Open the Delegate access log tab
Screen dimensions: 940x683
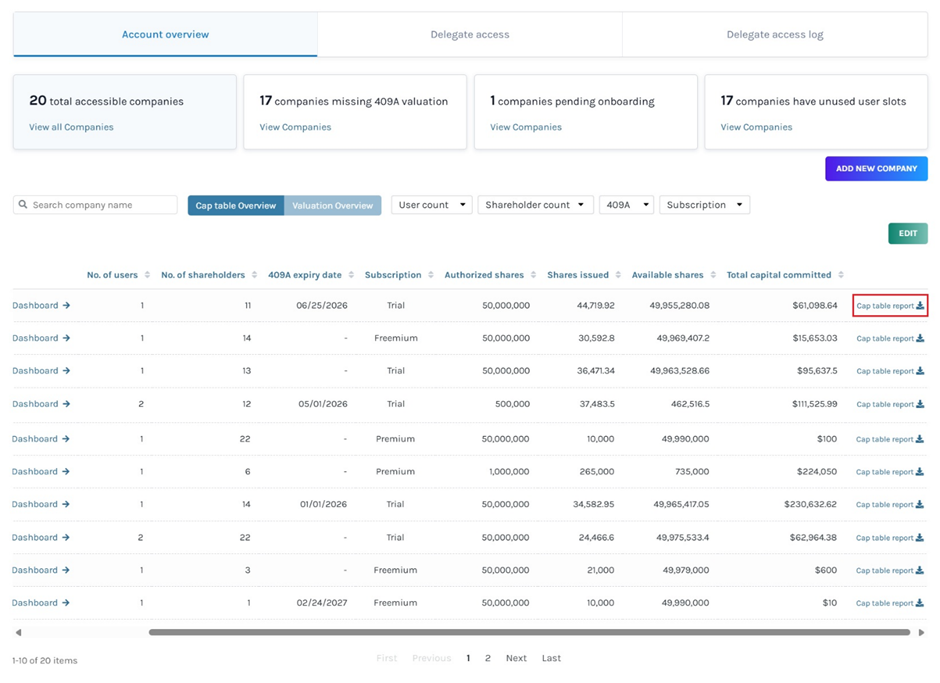[774, 35]
